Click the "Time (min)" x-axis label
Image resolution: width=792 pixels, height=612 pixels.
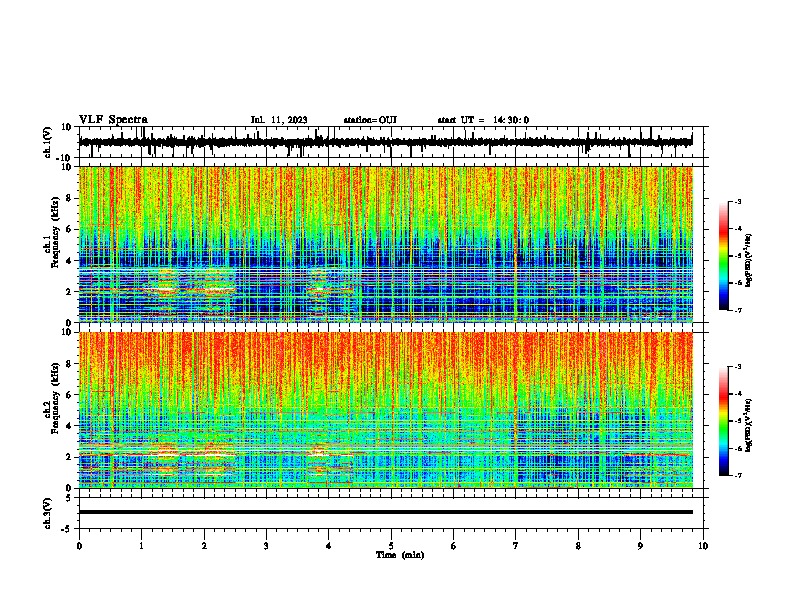point(400,555)
